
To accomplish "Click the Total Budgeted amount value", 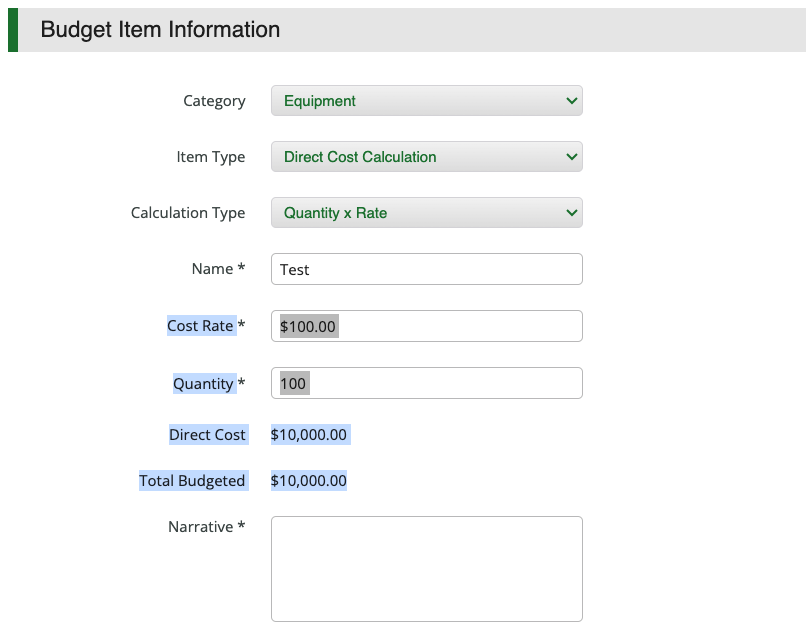I will point(309,481).
